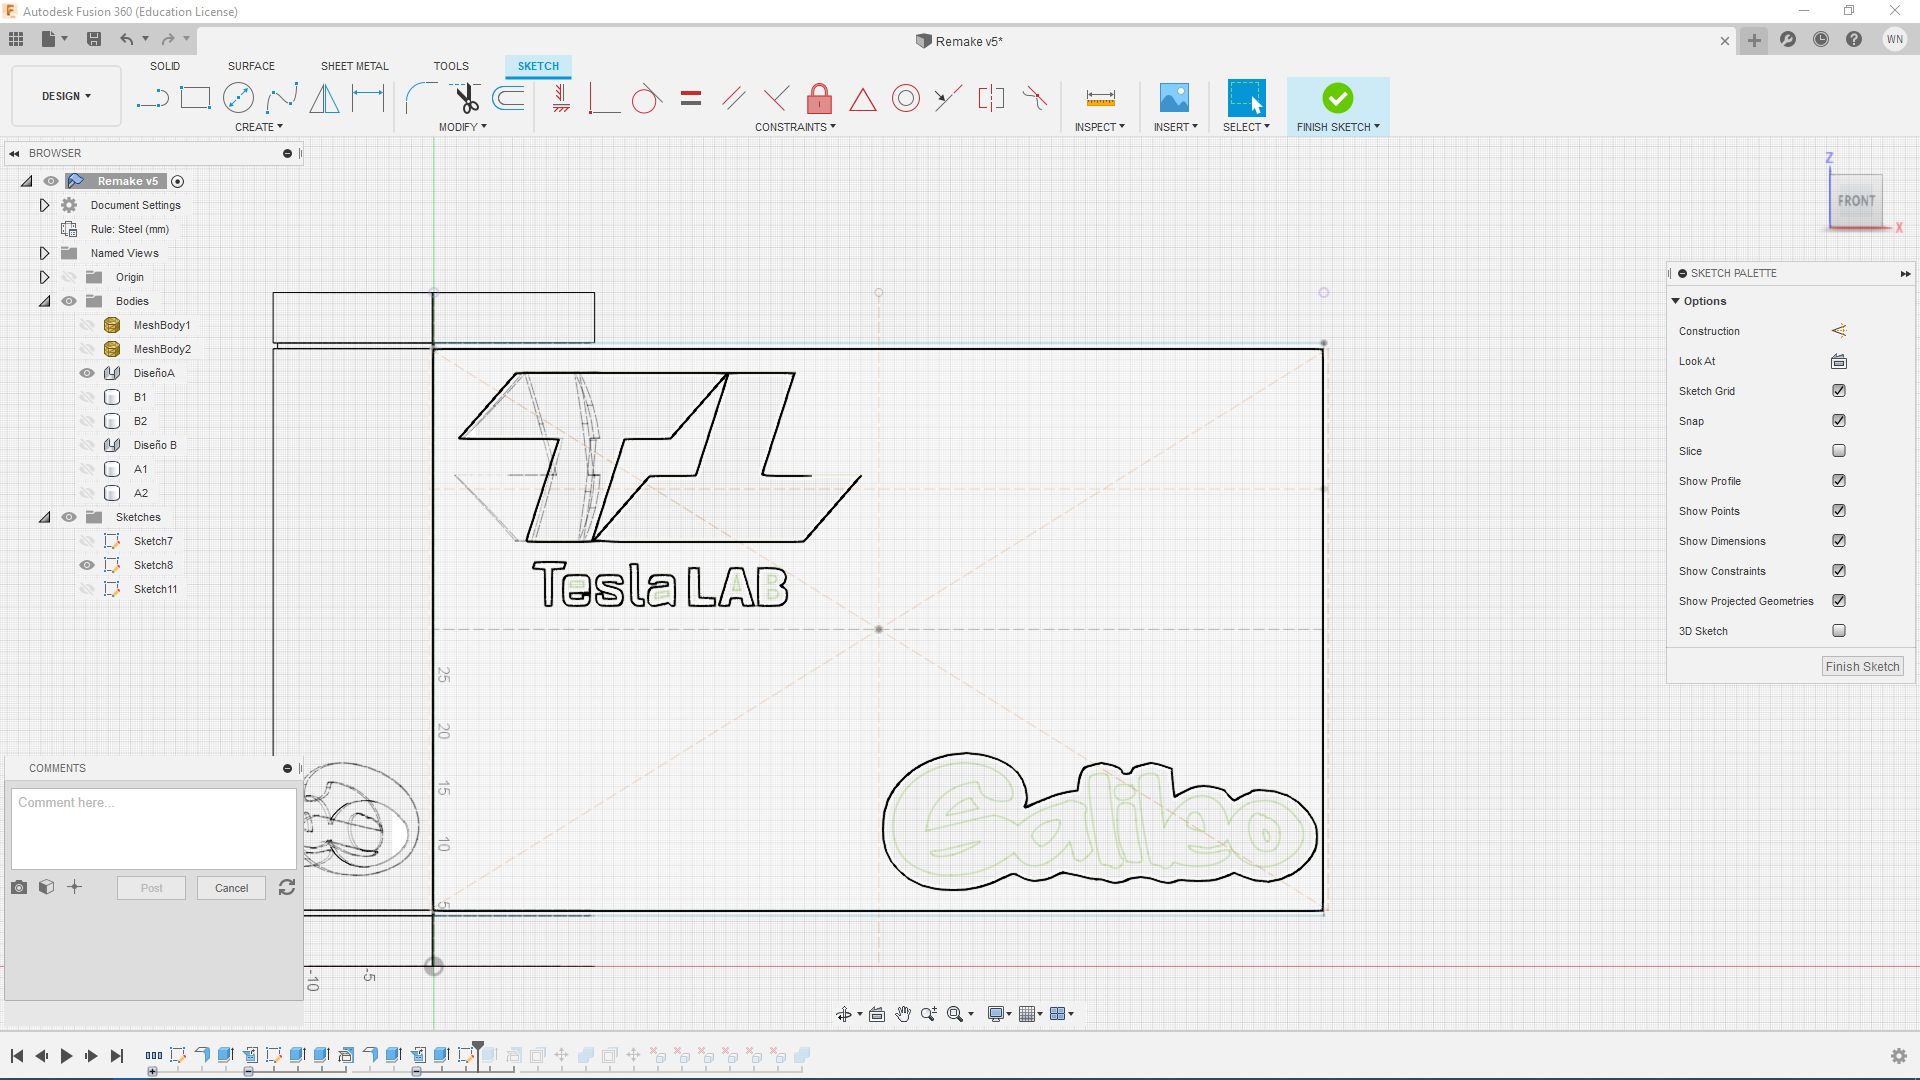The image size is (1920, 1080).
Task: Click the Finish Sketch palette button
Action: point(1861,667)
